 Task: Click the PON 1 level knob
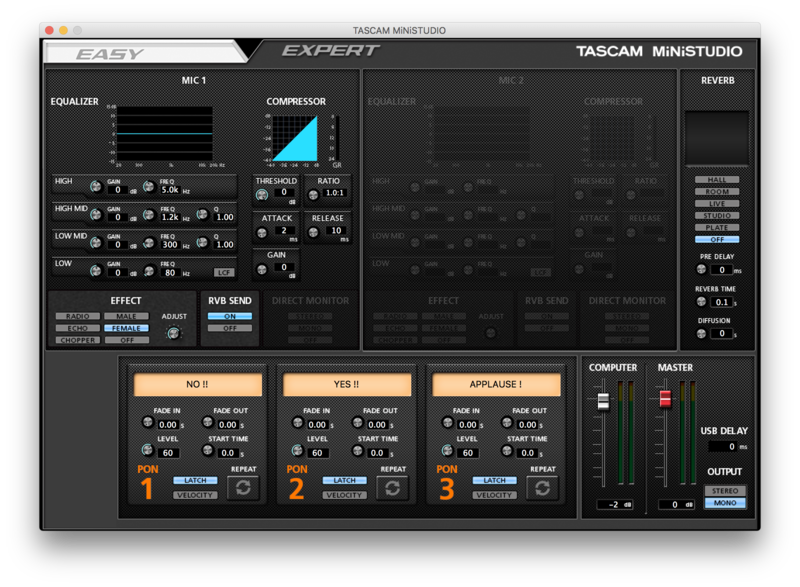[x=148, y=451]
